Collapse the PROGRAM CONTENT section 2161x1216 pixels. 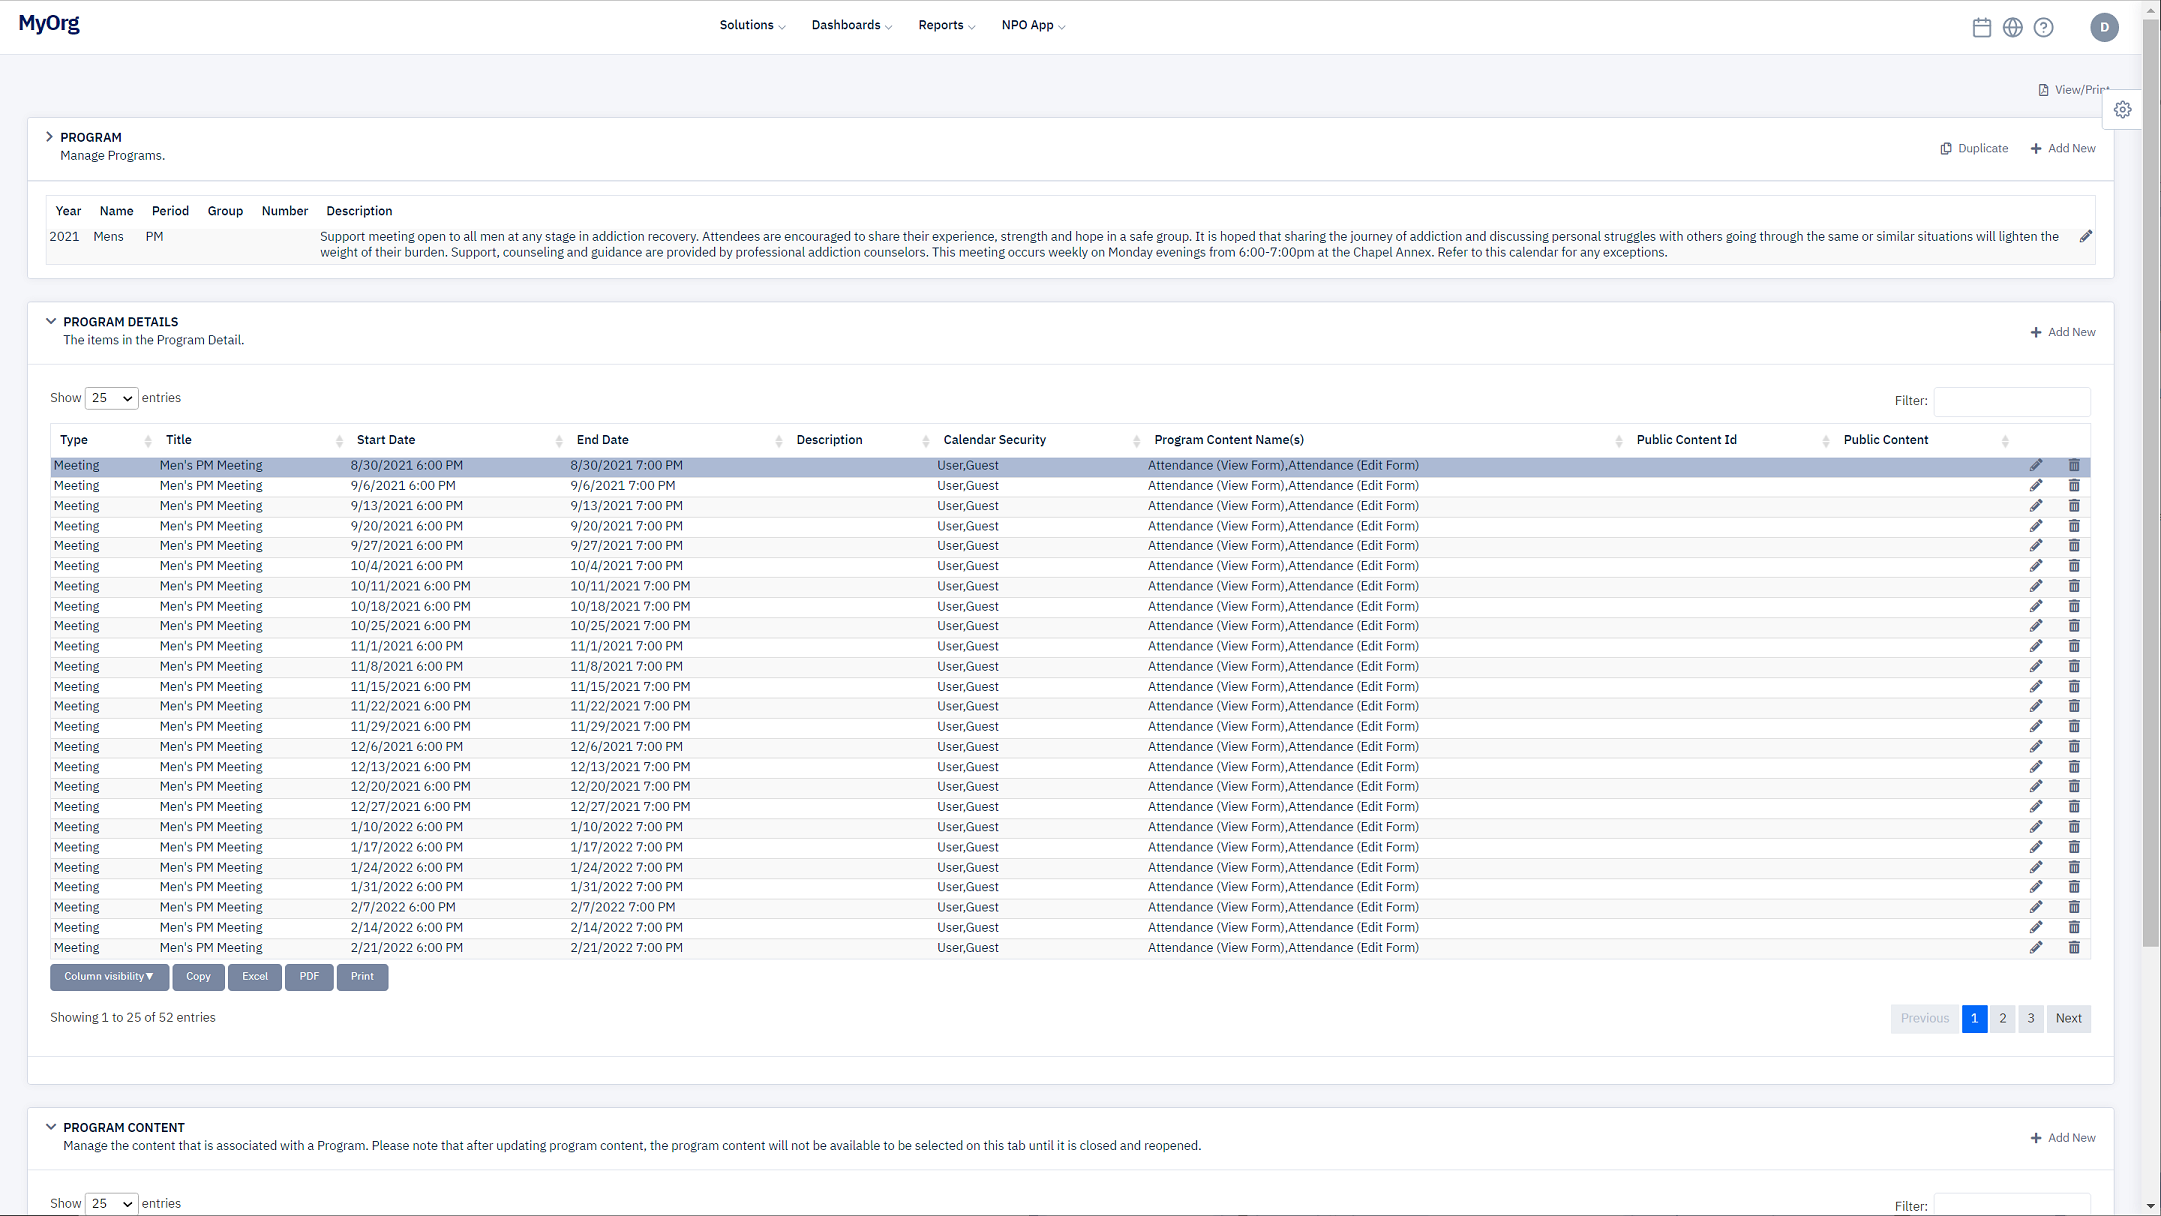(x=51, y=1127)
